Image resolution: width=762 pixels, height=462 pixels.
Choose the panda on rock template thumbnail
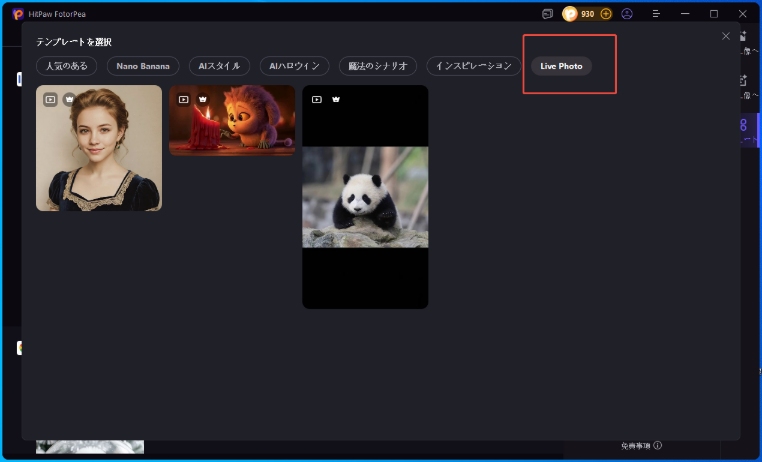365,197
